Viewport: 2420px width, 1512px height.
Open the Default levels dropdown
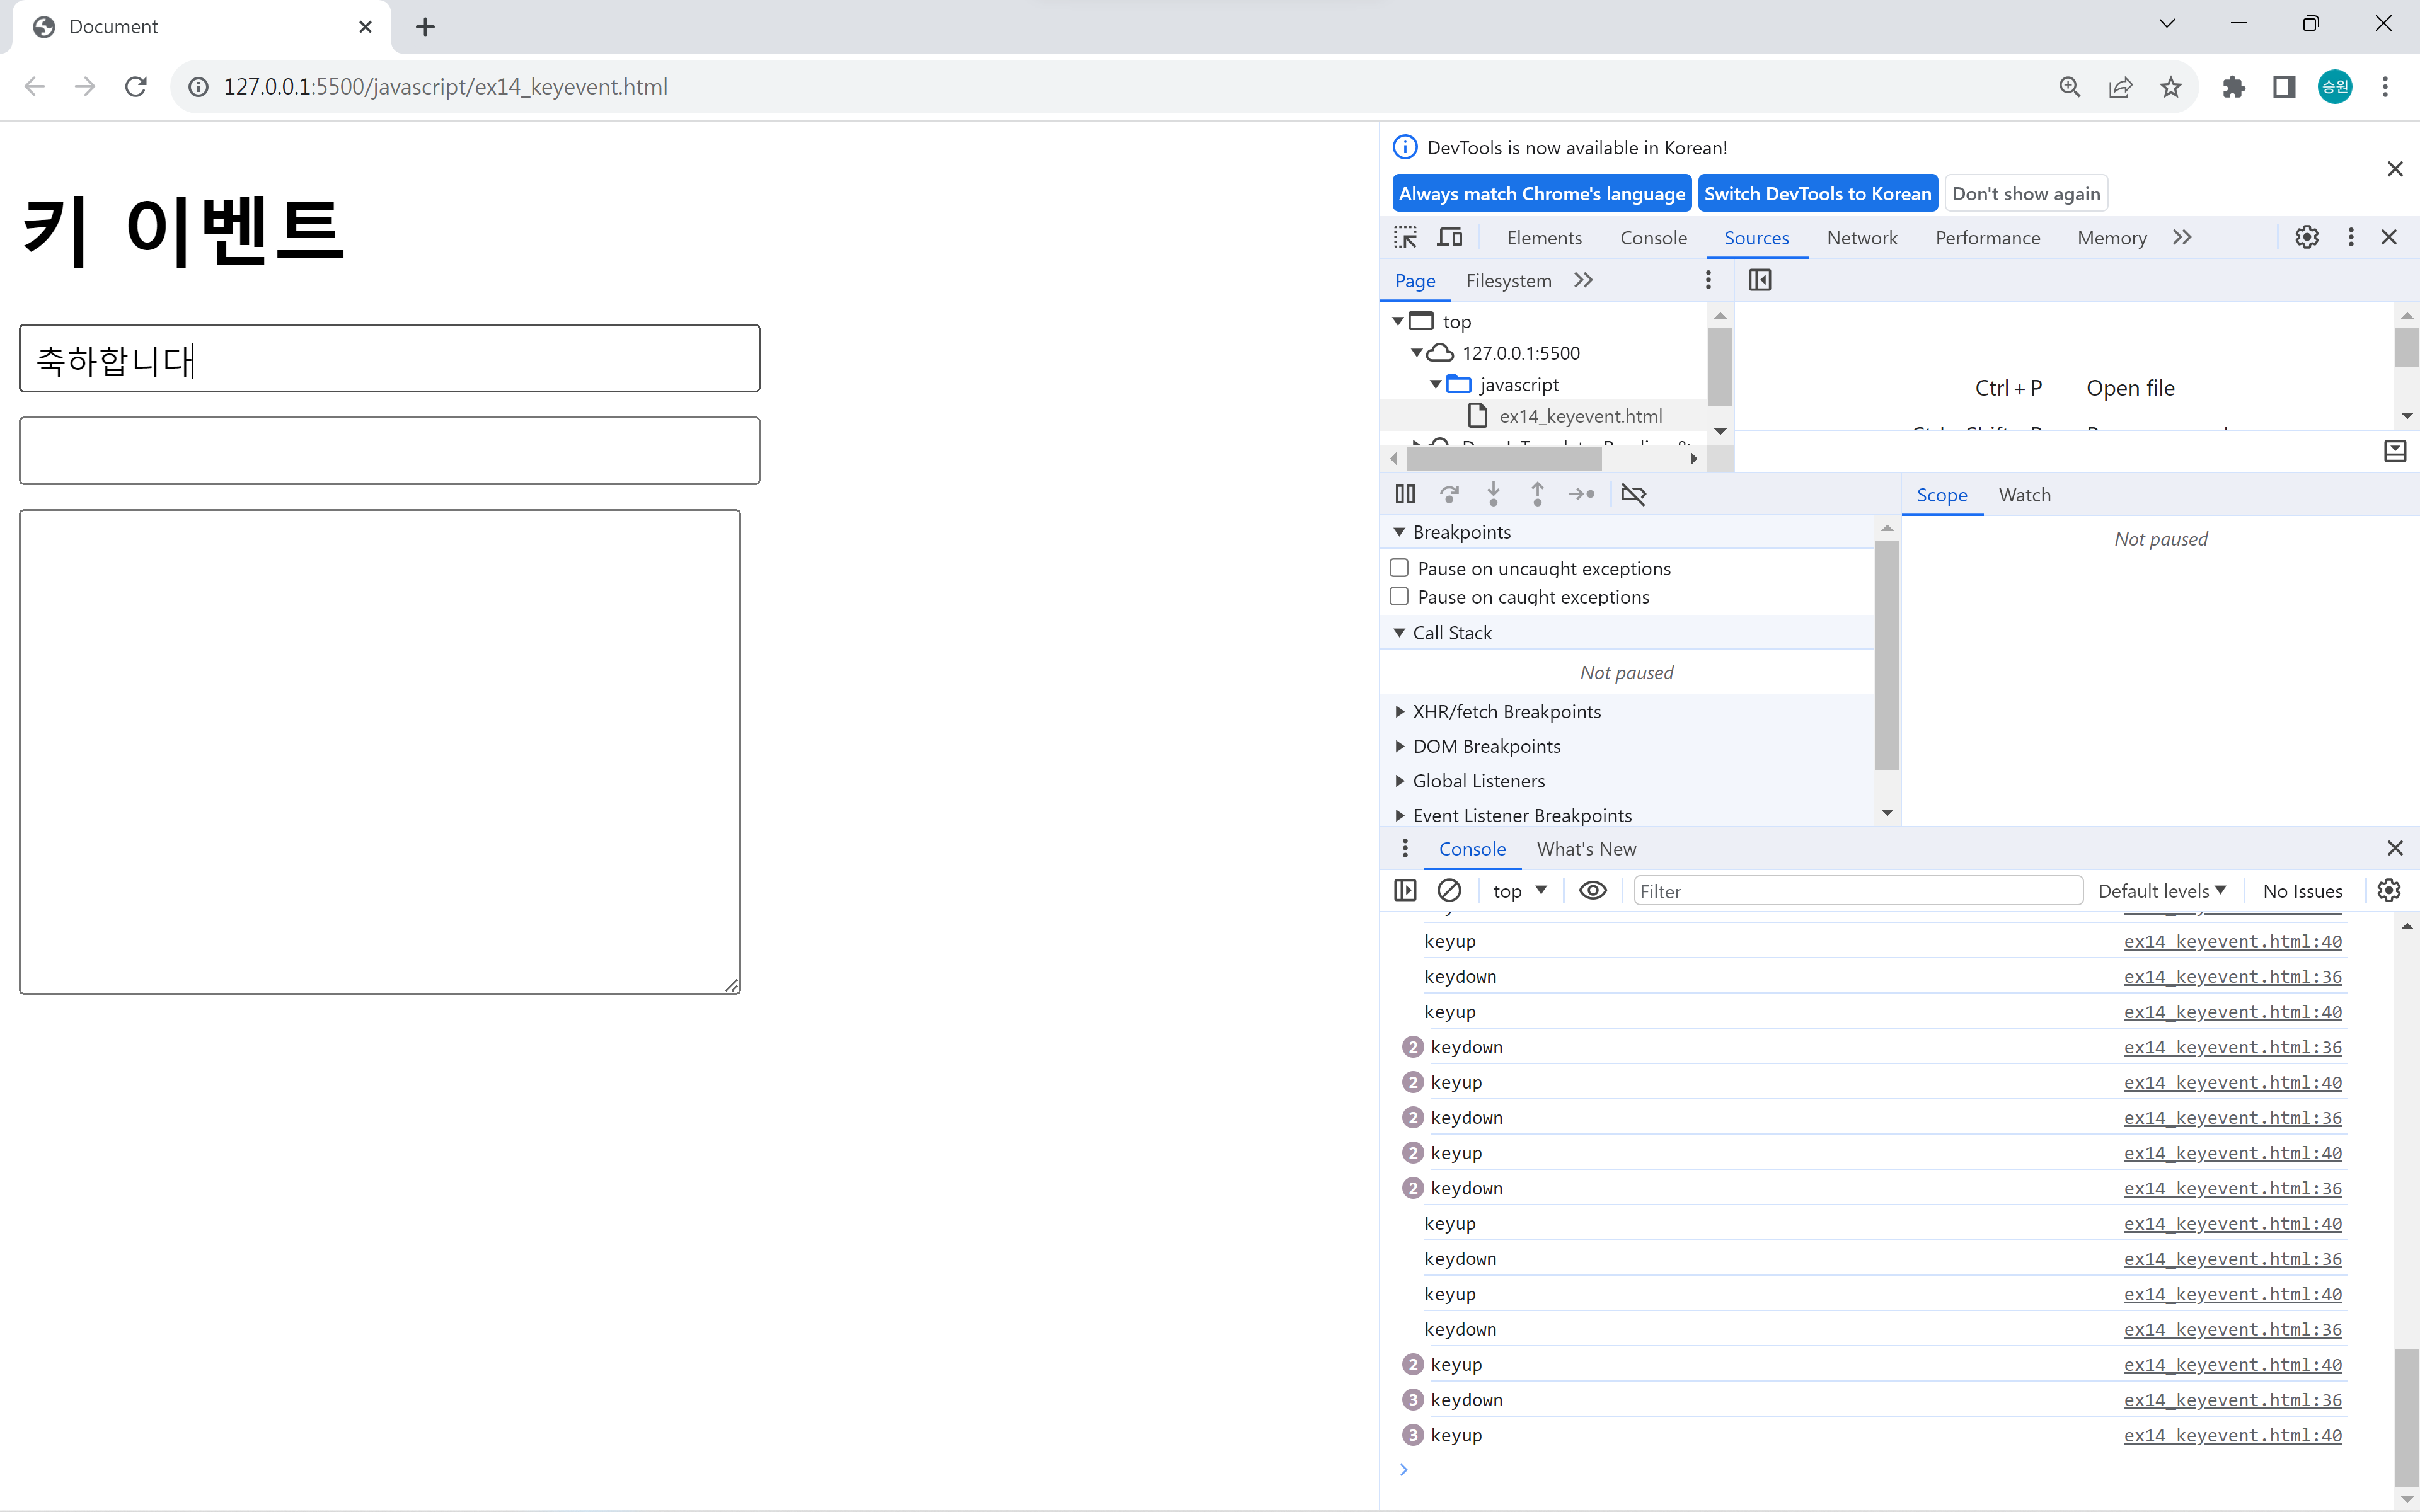point(2161,890)
